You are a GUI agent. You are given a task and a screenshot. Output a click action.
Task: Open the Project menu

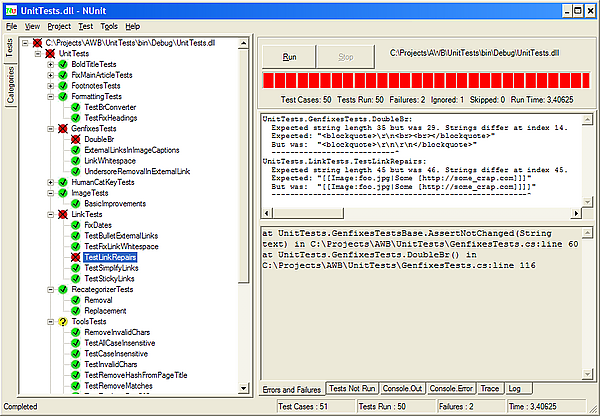tap(59, 25)
